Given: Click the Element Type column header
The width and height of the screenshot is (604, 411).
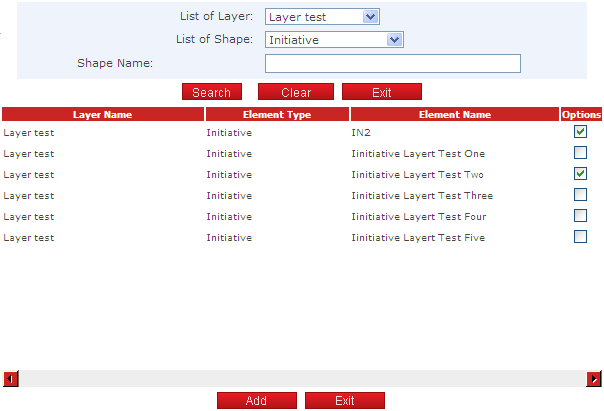Looking at the screenshot, I should 277,115.
